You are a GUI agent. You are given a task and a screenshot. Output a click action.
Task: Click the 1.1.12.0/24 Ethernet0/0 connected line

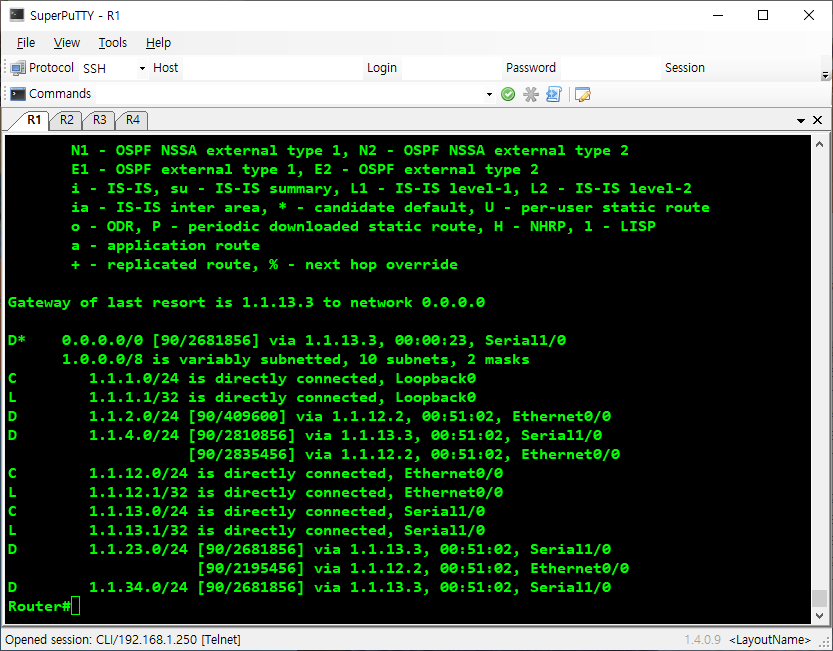(255, 473)
